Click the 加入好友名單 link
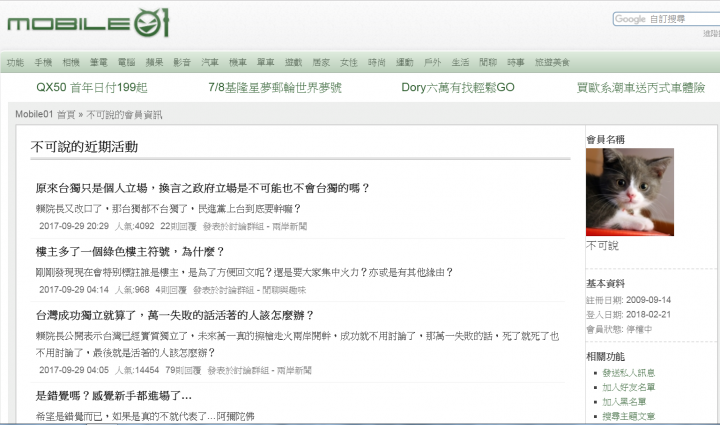This screenshot has height=425, width=720. [x=629, y=387]
